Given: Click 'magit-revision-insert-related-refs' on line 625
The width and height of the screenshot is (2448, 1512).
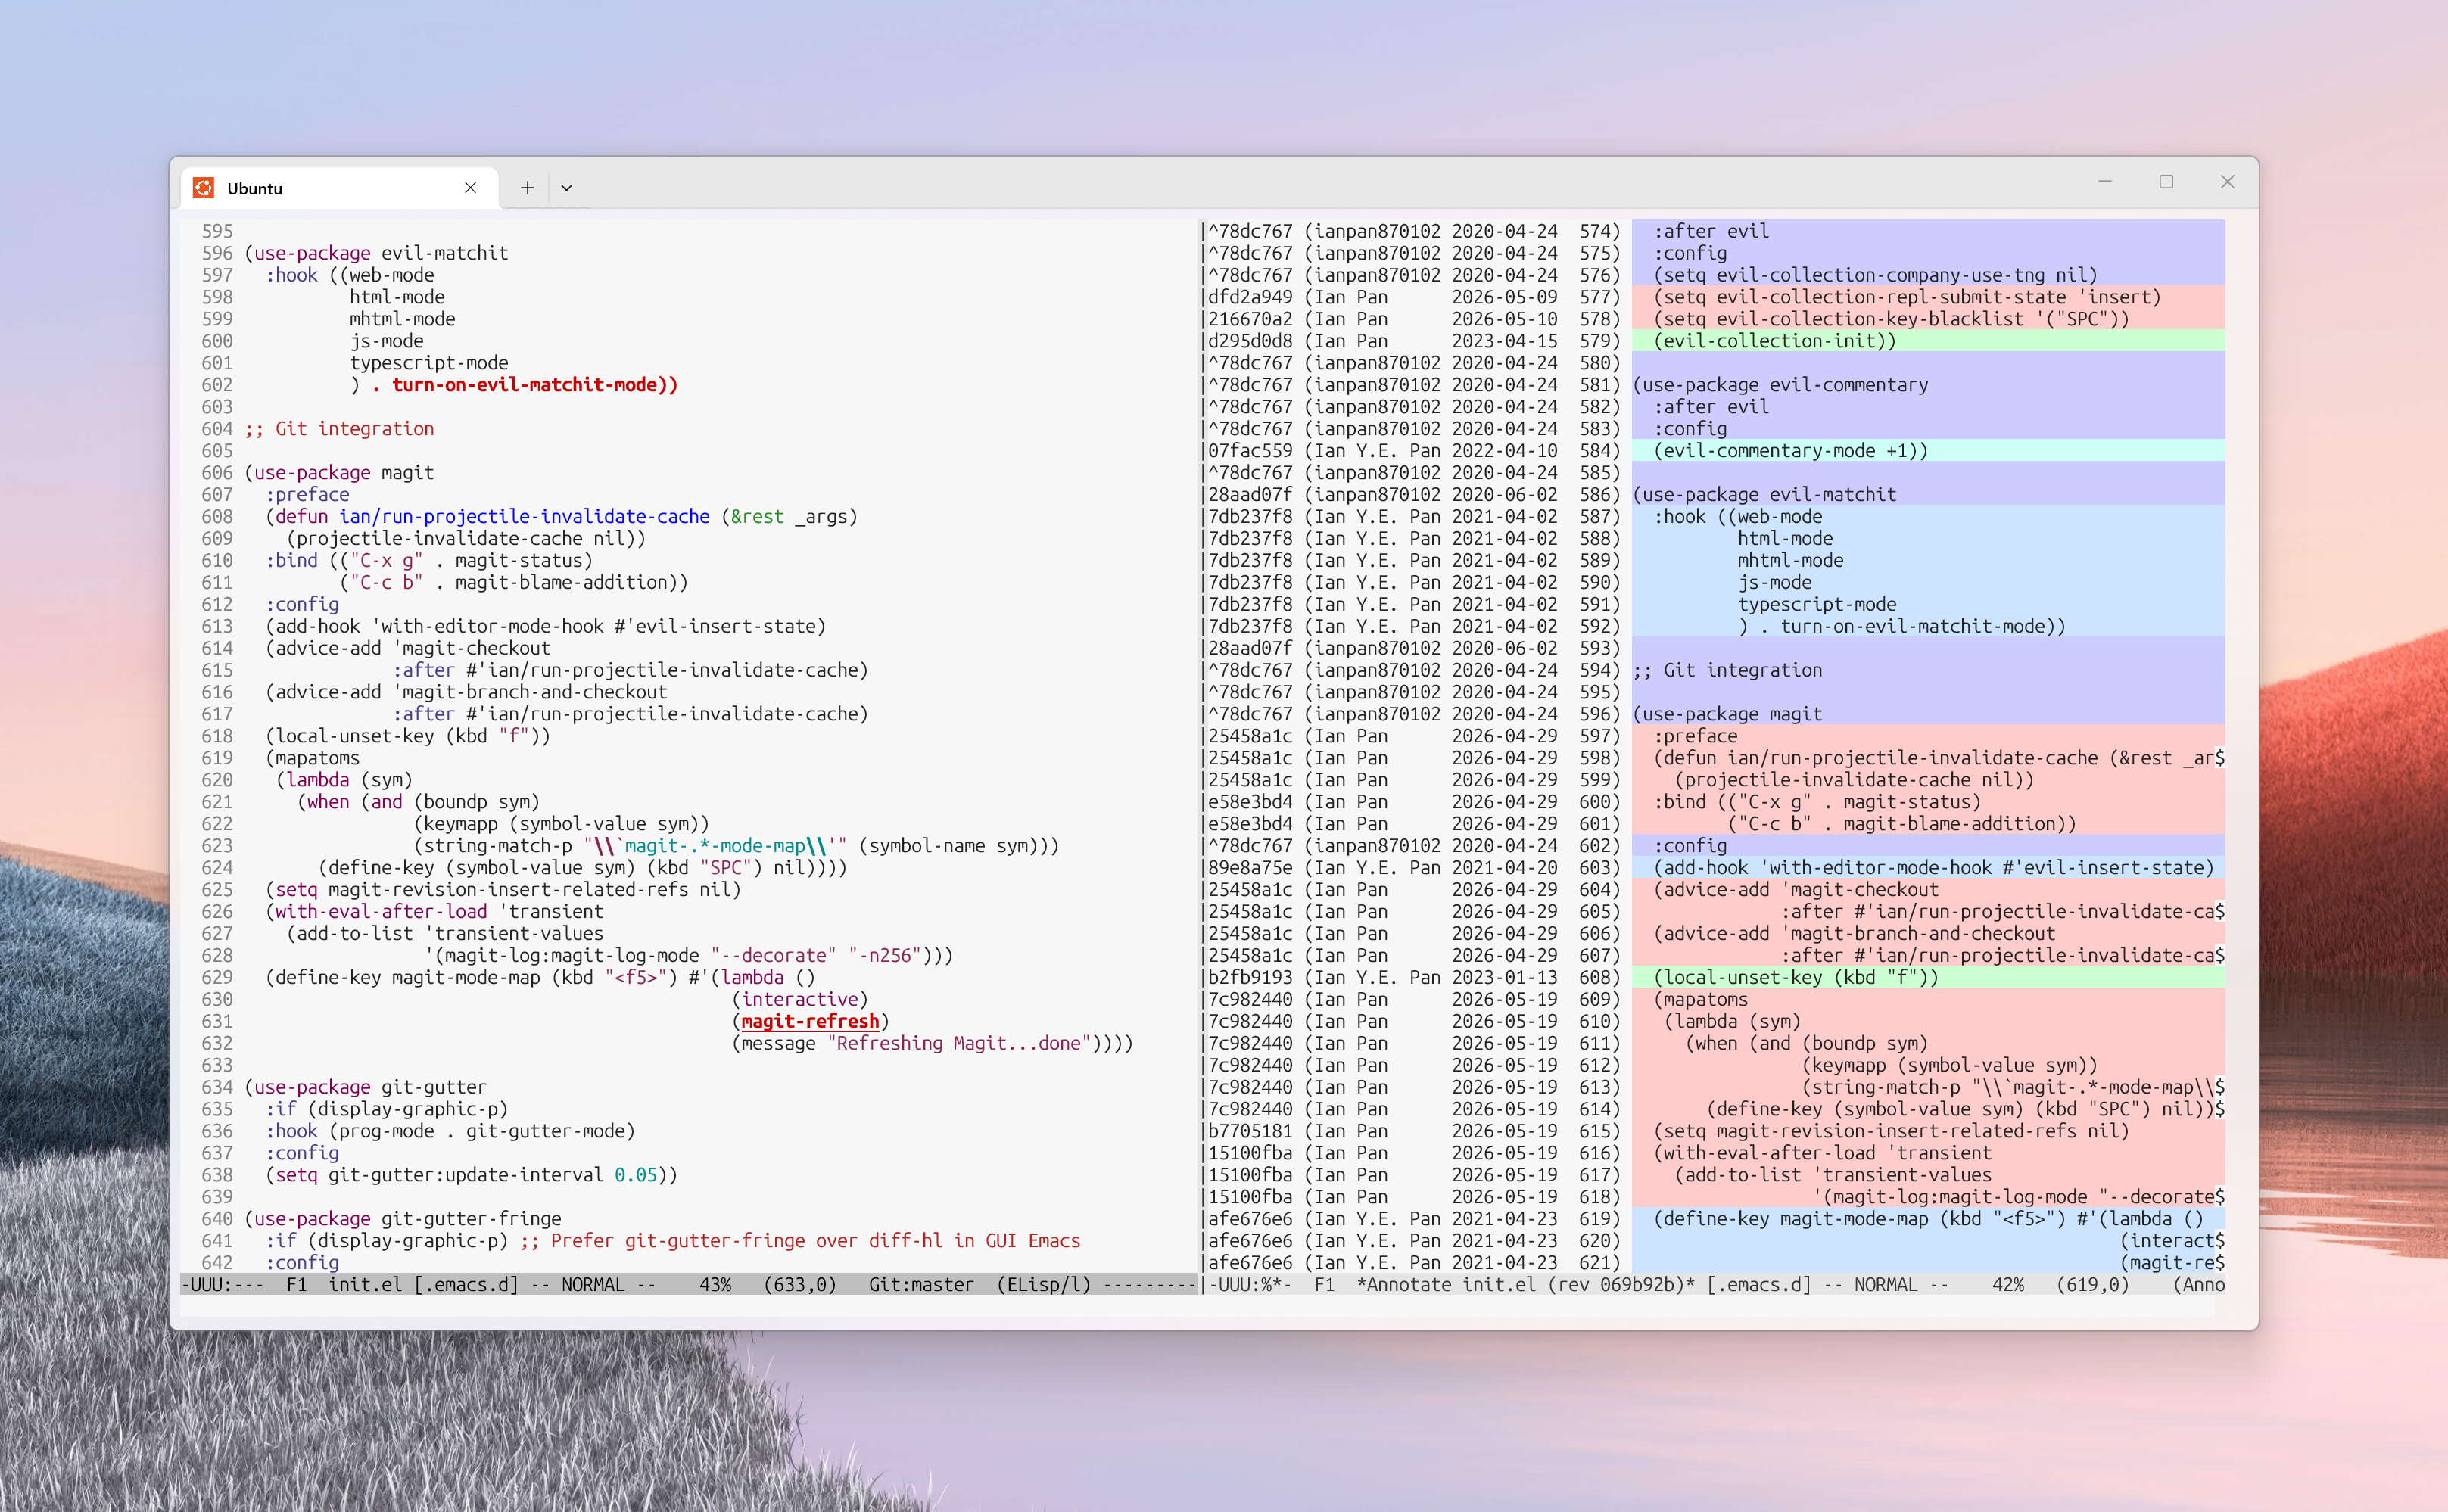Looking at the screenshot, I should (509, 891).
